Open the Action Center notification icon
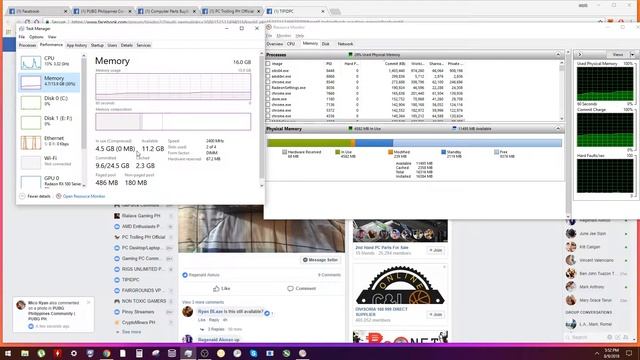640x360 pixels. tap(629, 353)
